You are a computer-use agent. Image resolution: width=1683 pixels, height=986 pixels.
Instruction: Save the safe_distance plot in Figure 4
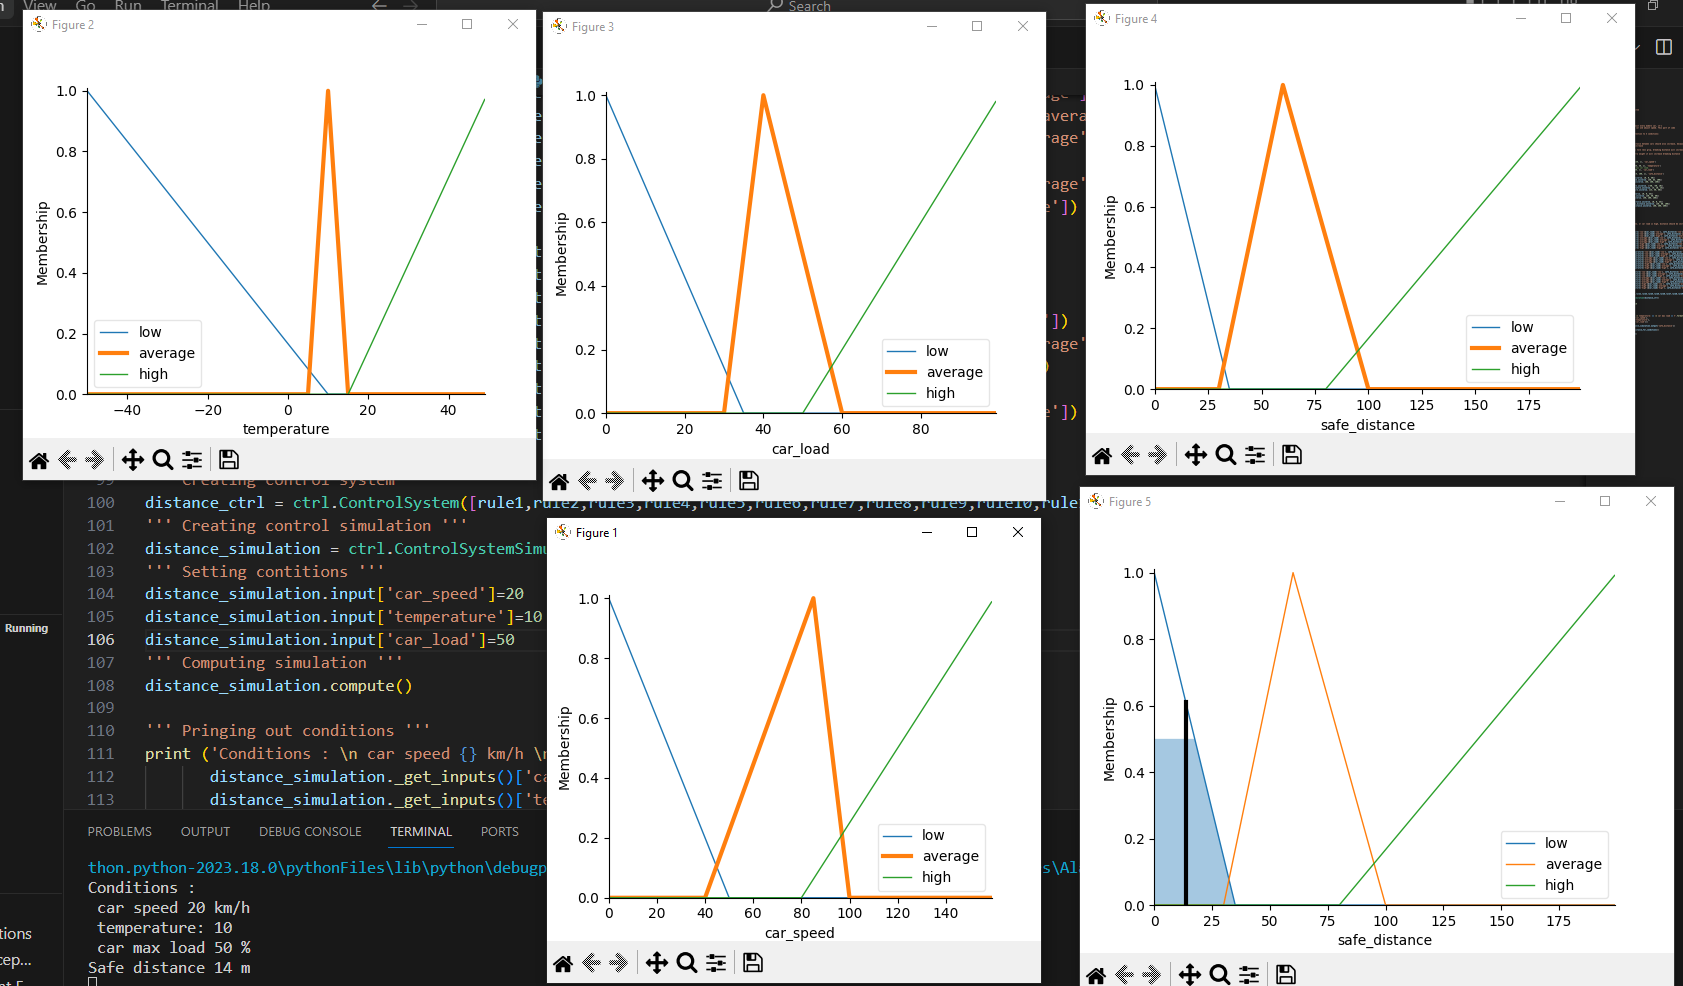(x=1291, y=455)
